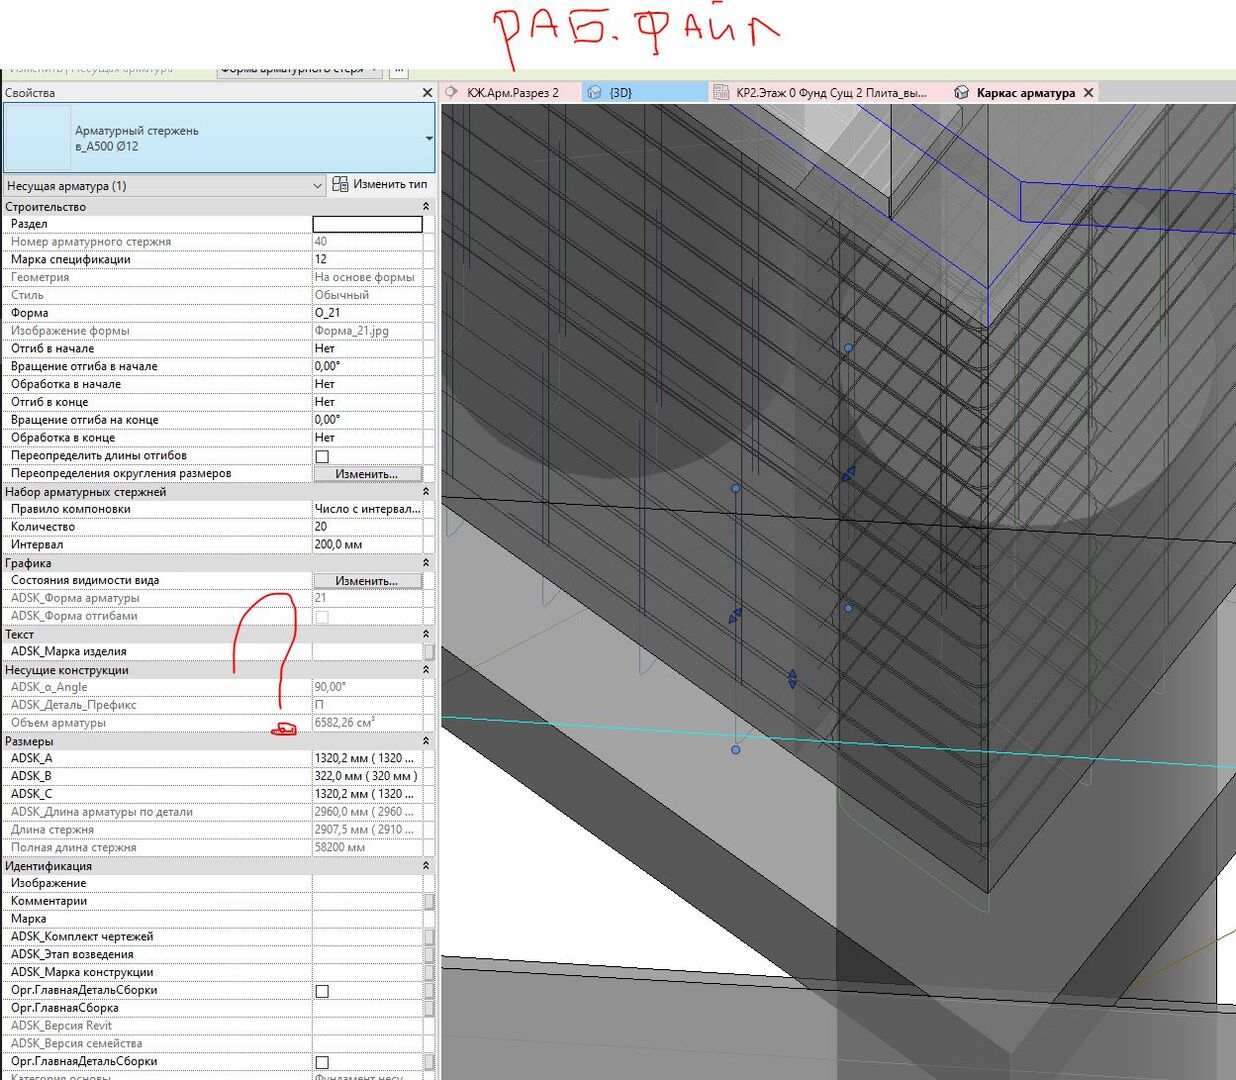The height and width of the screenshot is (1080, 1236).
Task: Click the sheet icon on КР2.Этаж 0 tab
Action: click(721, 92)
